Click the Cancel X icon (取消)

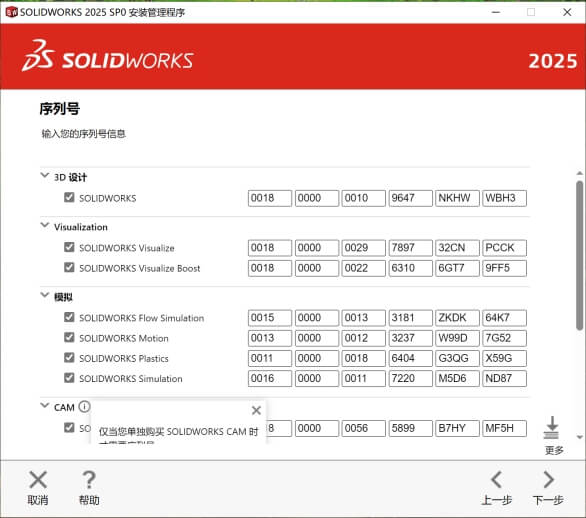[x=38, y=480]
